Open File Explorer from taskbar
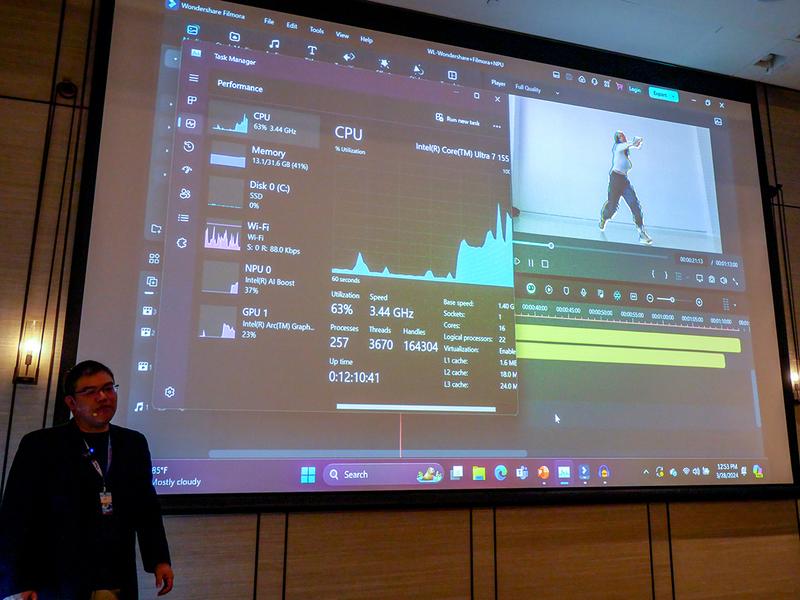The height and width of the screenshot is (600, 800). 479,474
